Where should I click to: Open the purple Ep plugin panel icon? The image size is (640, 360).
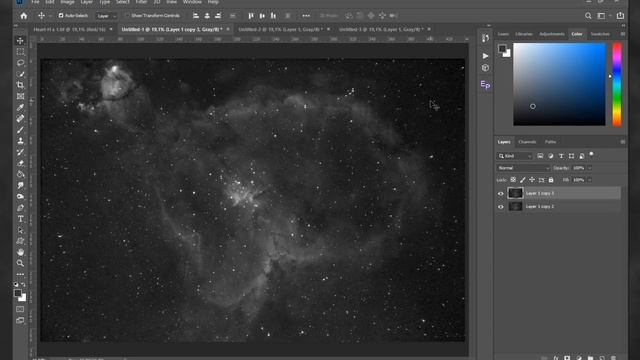tap(485, 85)
